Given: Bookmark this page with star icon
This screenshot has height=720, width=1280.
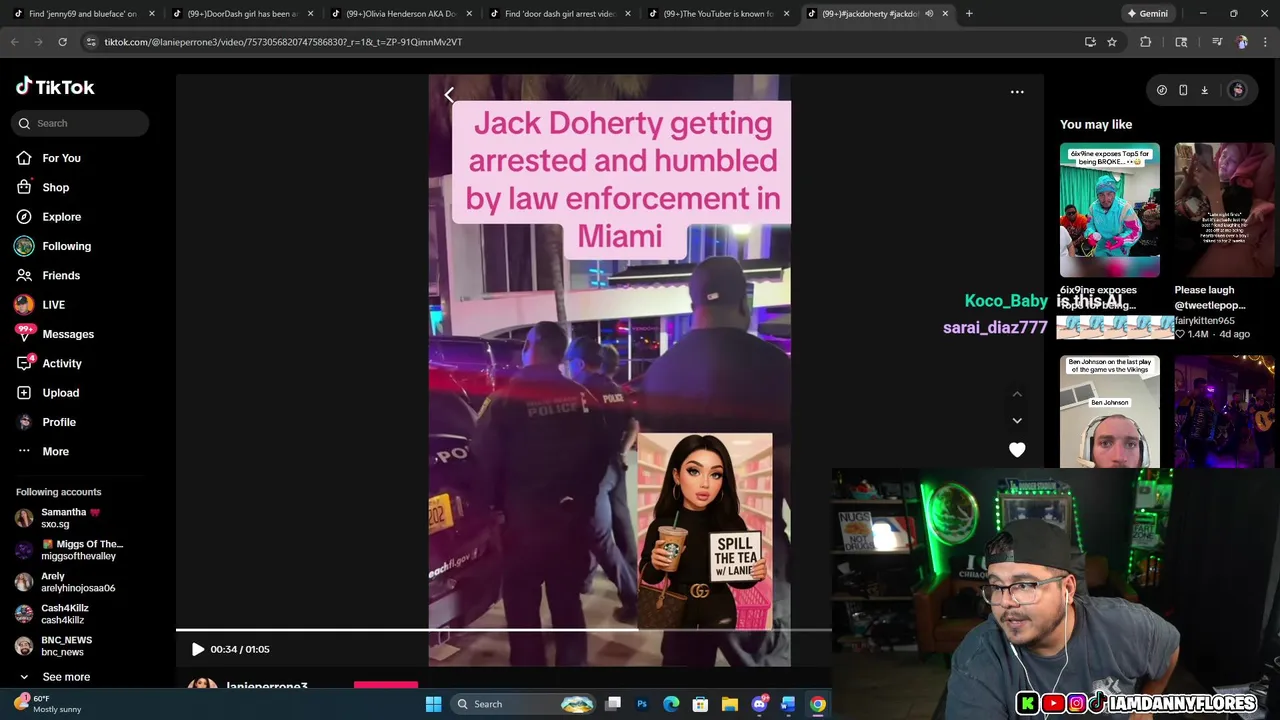Looking at the screenshot, I should pos(1112,42).
